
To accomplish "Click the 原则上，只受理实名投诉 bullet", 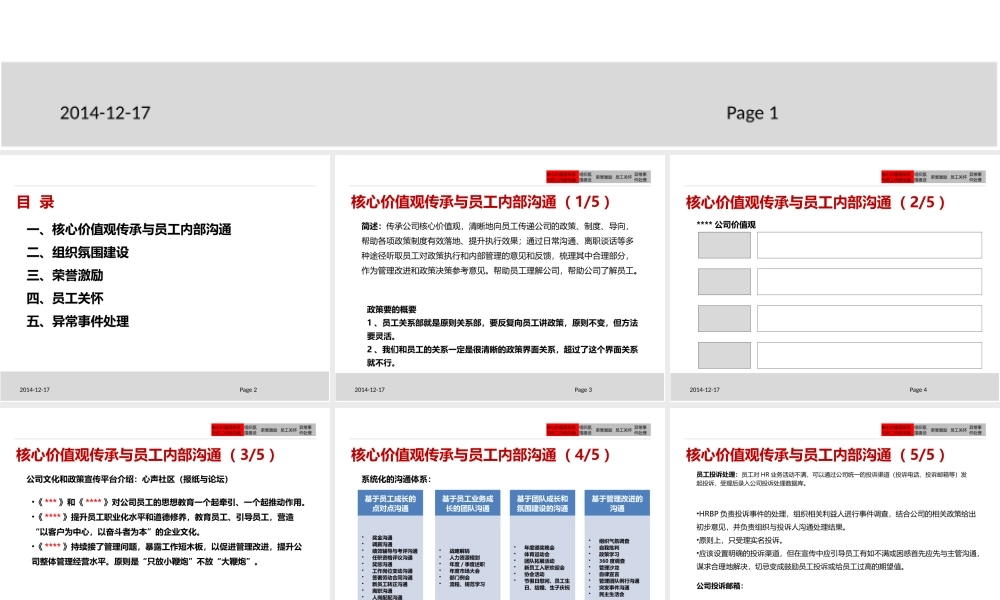I will [740, 540].
